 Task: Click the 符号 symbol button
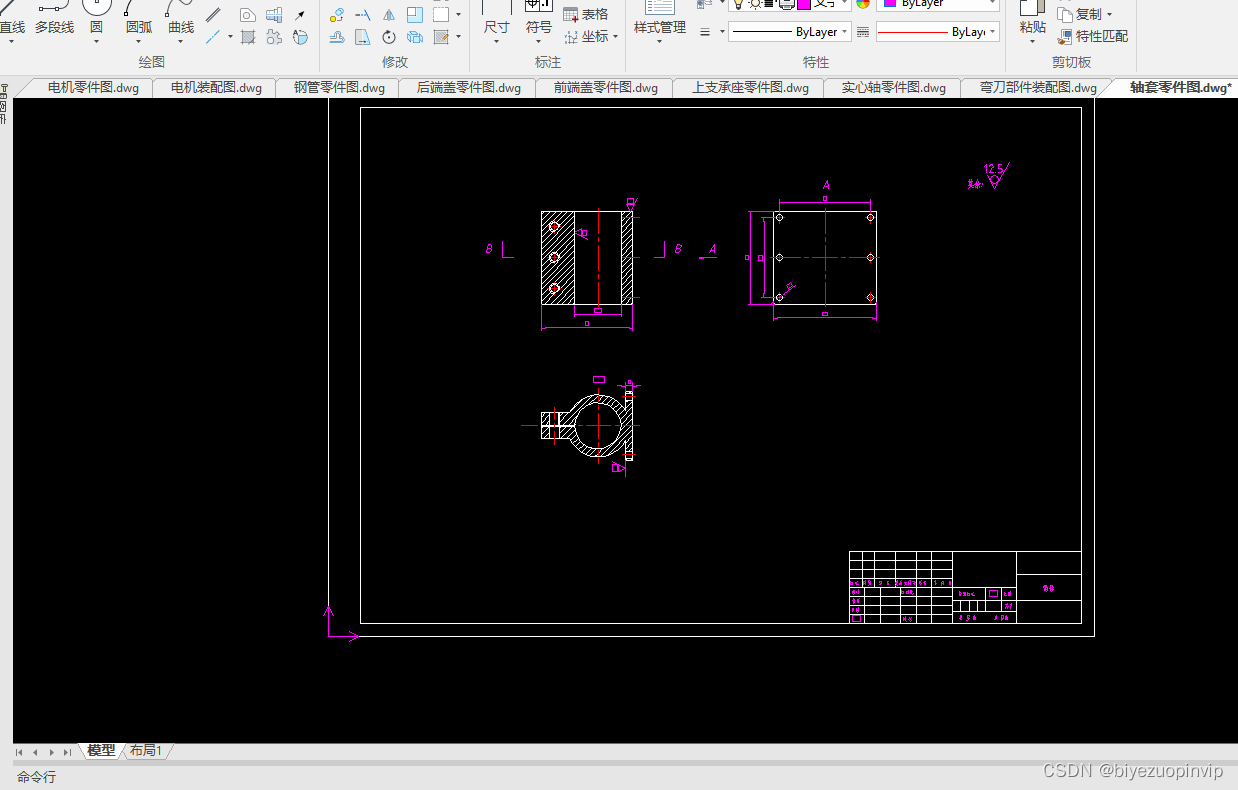point(539,18)
